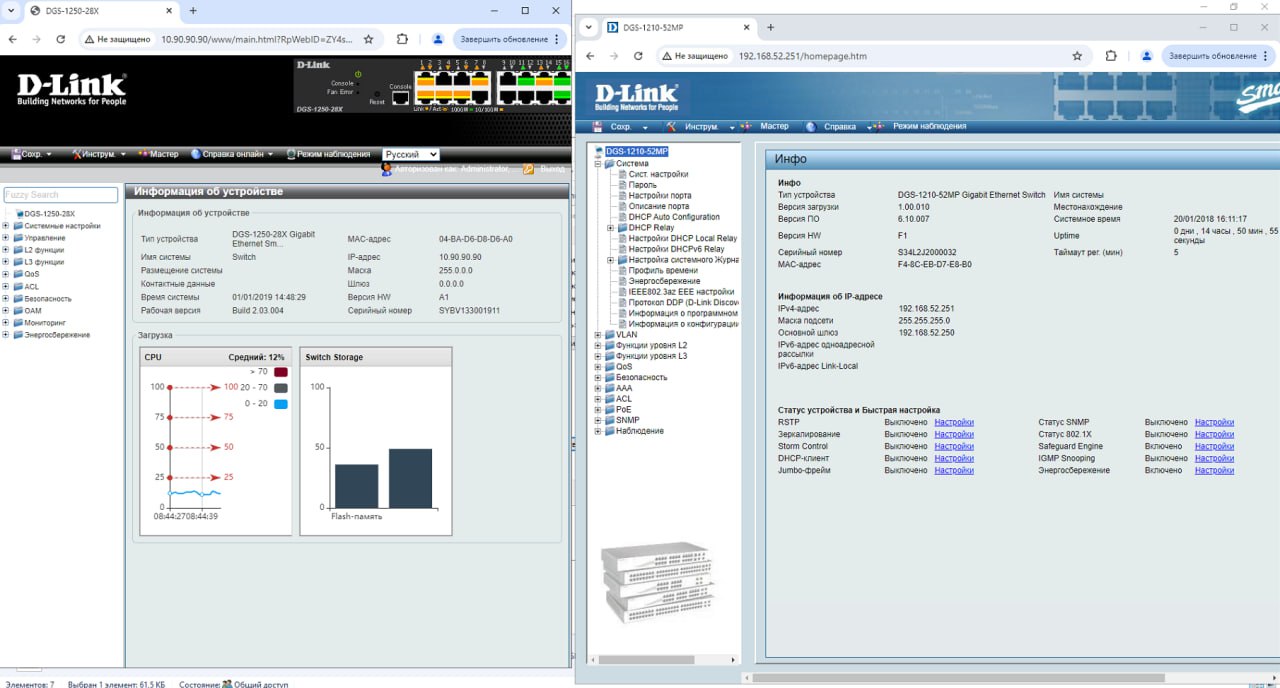Open Настройки link for Jumbo-фрейм
This screenshot has width=1280, height=688.
click(954, 471)
